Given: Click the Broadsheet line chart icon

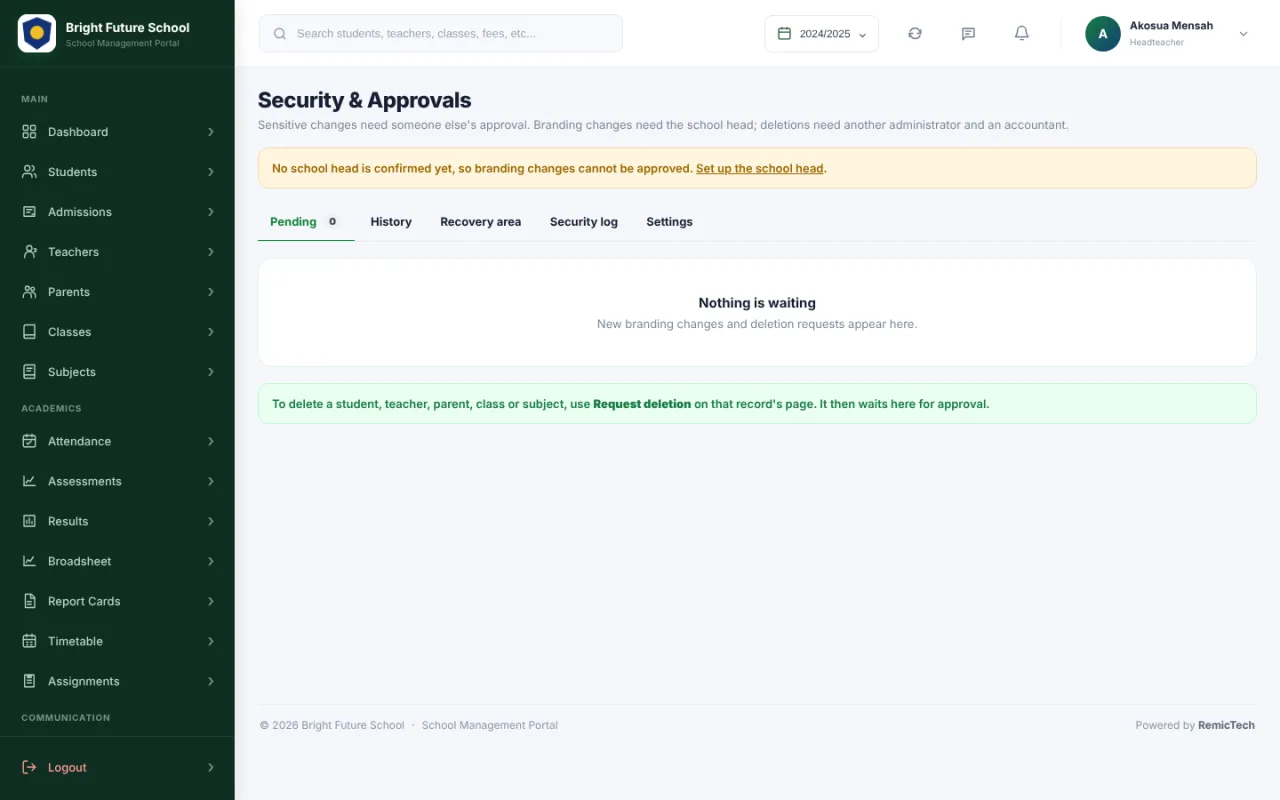Looking at the screenshot, I should pyautogui.click(x=29, y=561).
